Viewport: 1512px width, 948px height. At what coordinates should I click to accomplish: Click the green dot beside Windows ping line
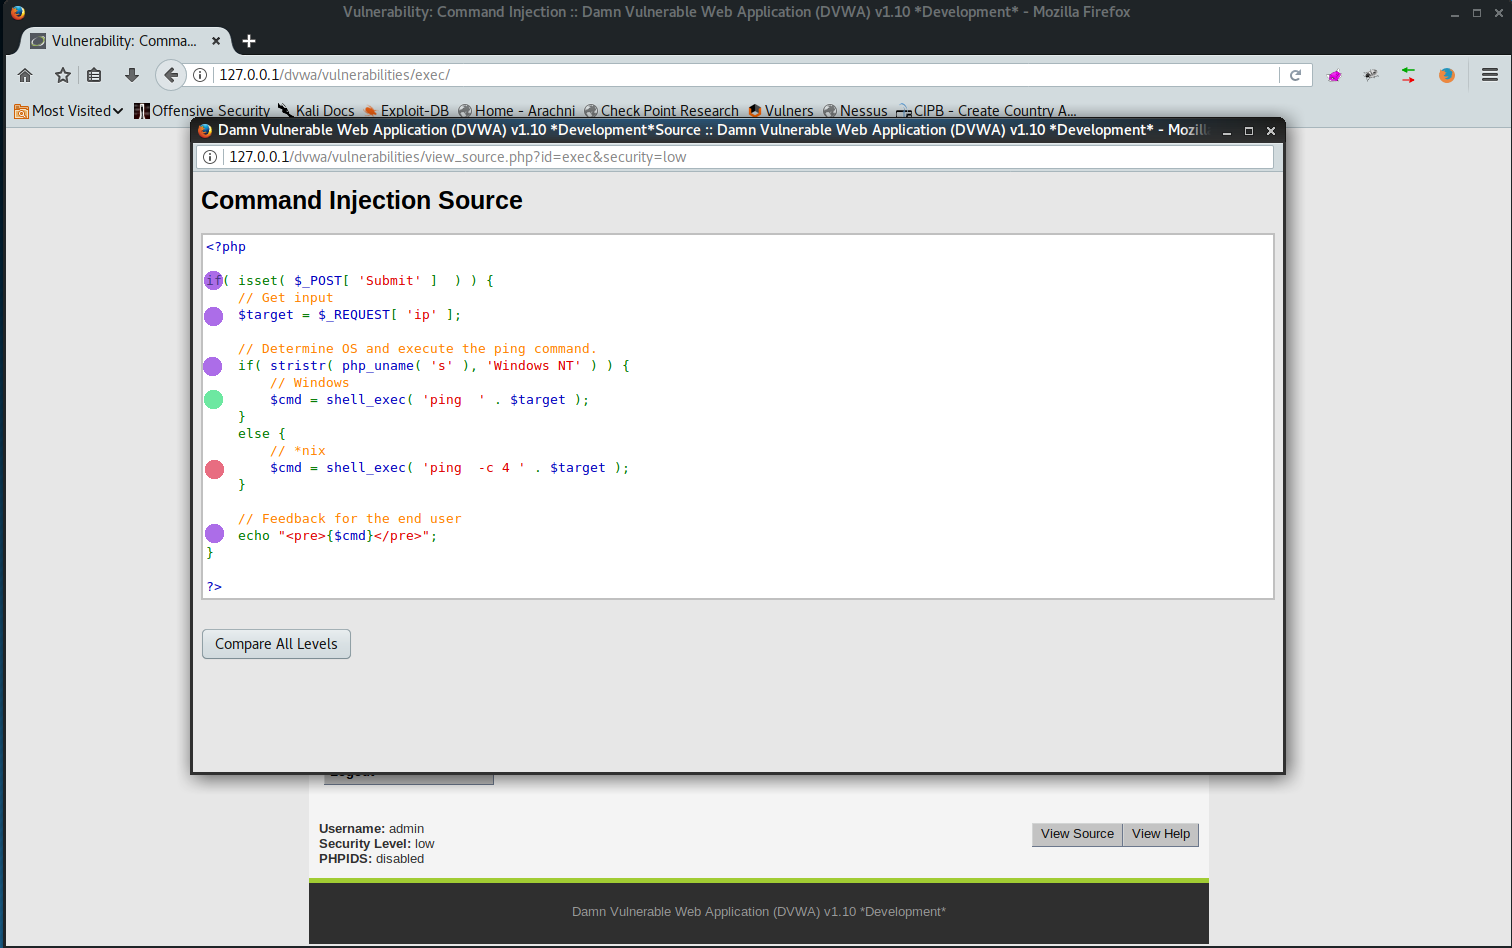(x=213, y=400)
